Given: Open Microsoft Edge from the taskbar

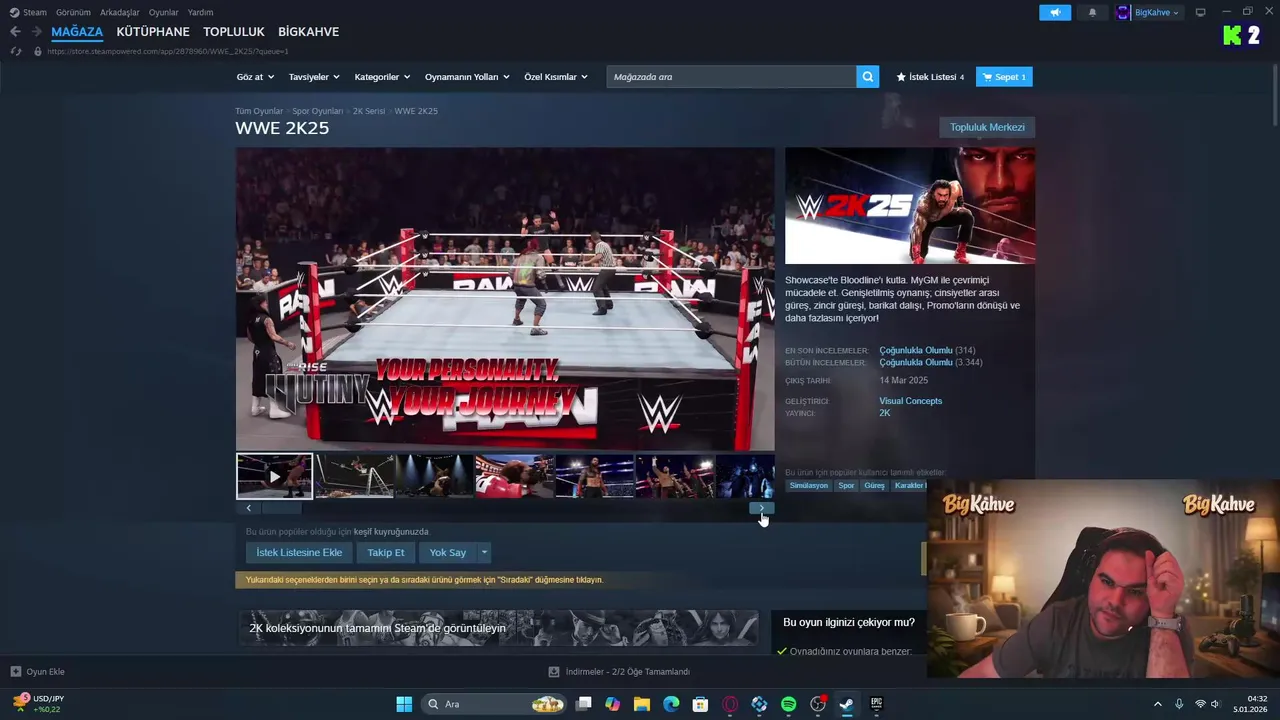Looking at the screenshot, I should [671, 704].
